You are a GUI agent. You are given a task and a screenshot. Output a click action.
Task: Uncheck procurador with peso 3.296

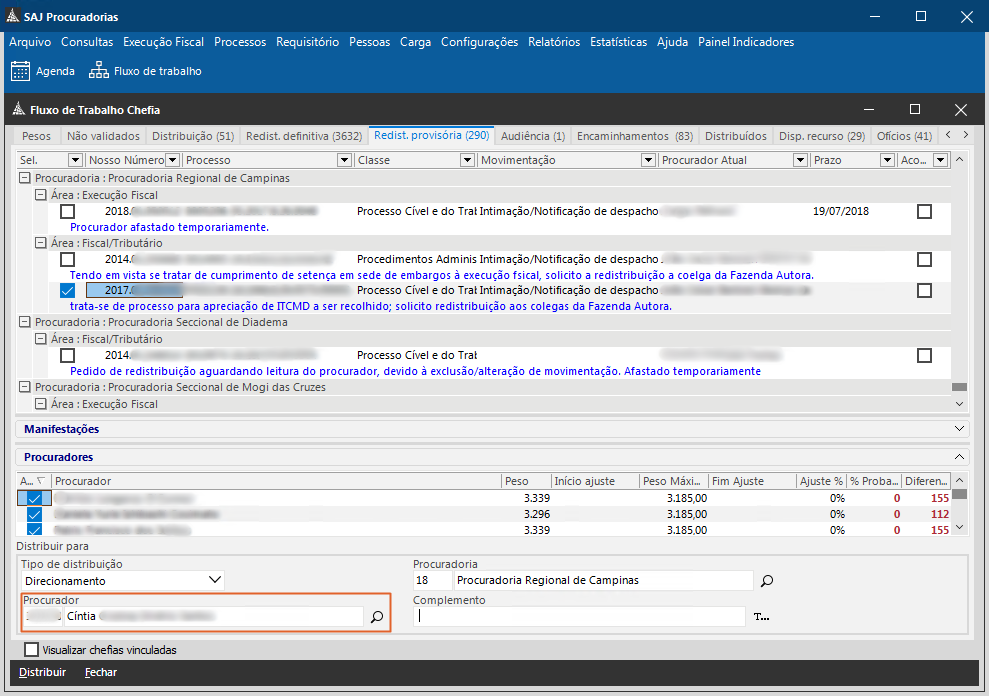pos(34,514)
